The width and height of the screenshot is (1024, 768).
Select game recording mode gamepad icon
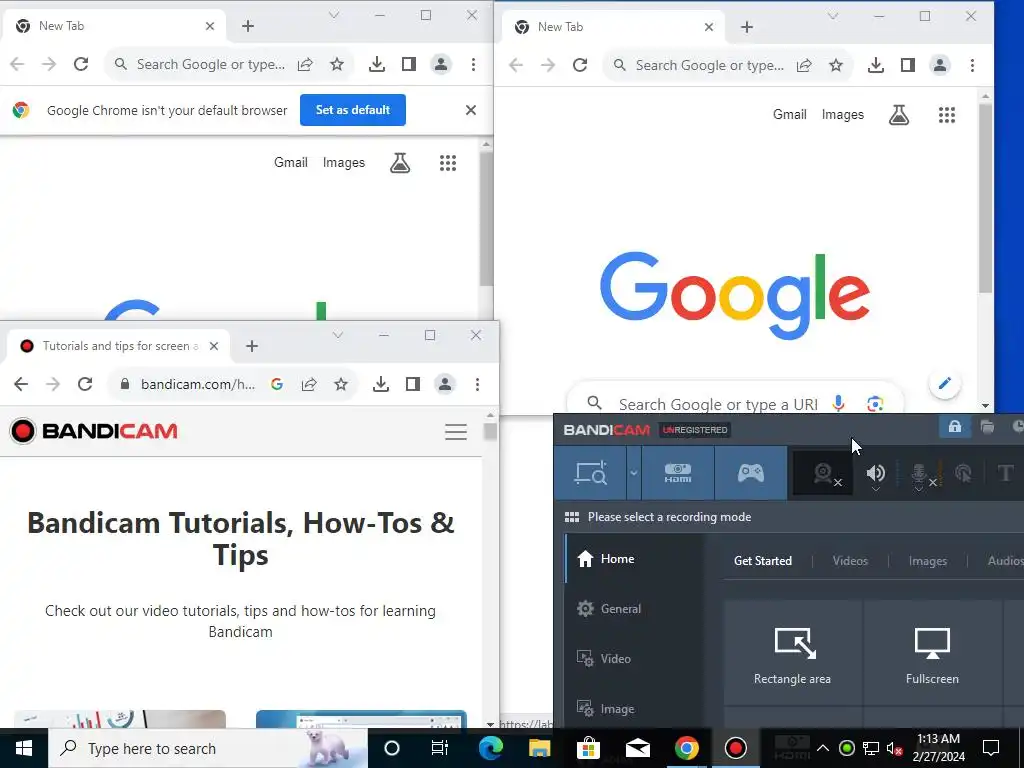(x=751, y=473)
